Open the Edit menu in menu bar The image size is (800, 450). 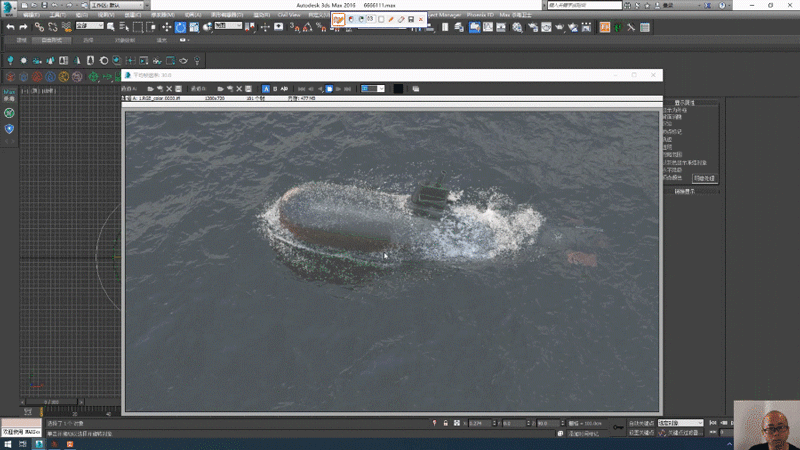(31, 15)
